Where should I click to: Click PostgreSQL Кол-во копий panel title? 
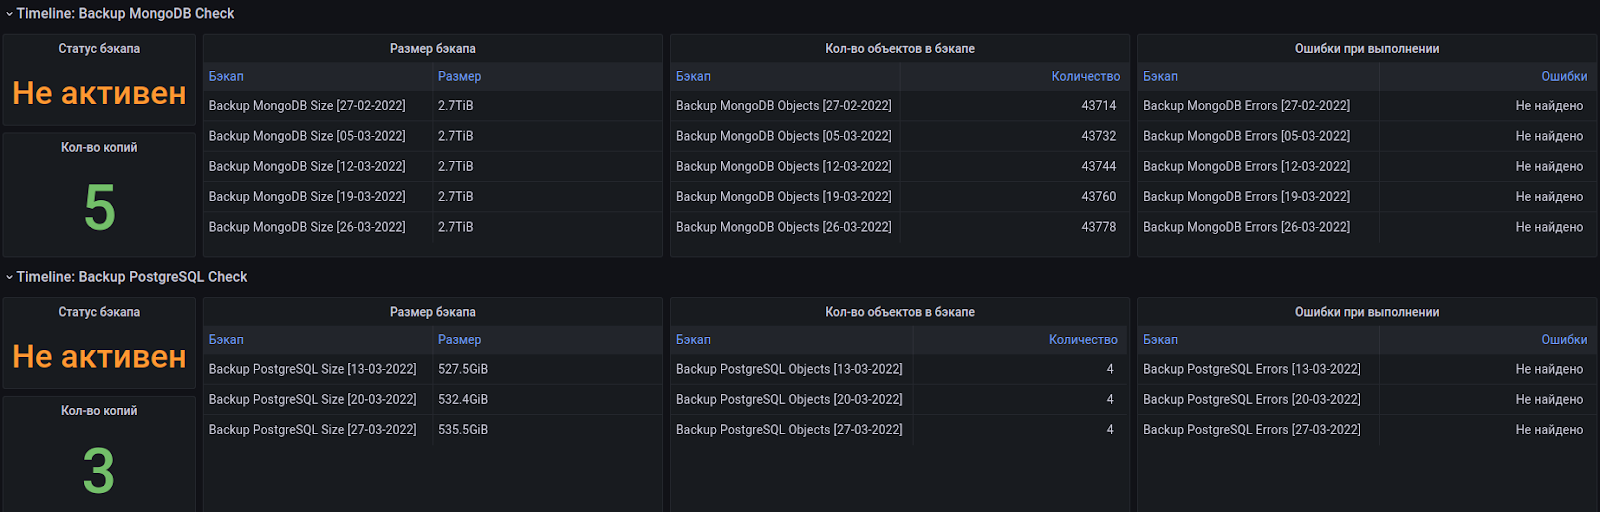click(x=99, y=411)
